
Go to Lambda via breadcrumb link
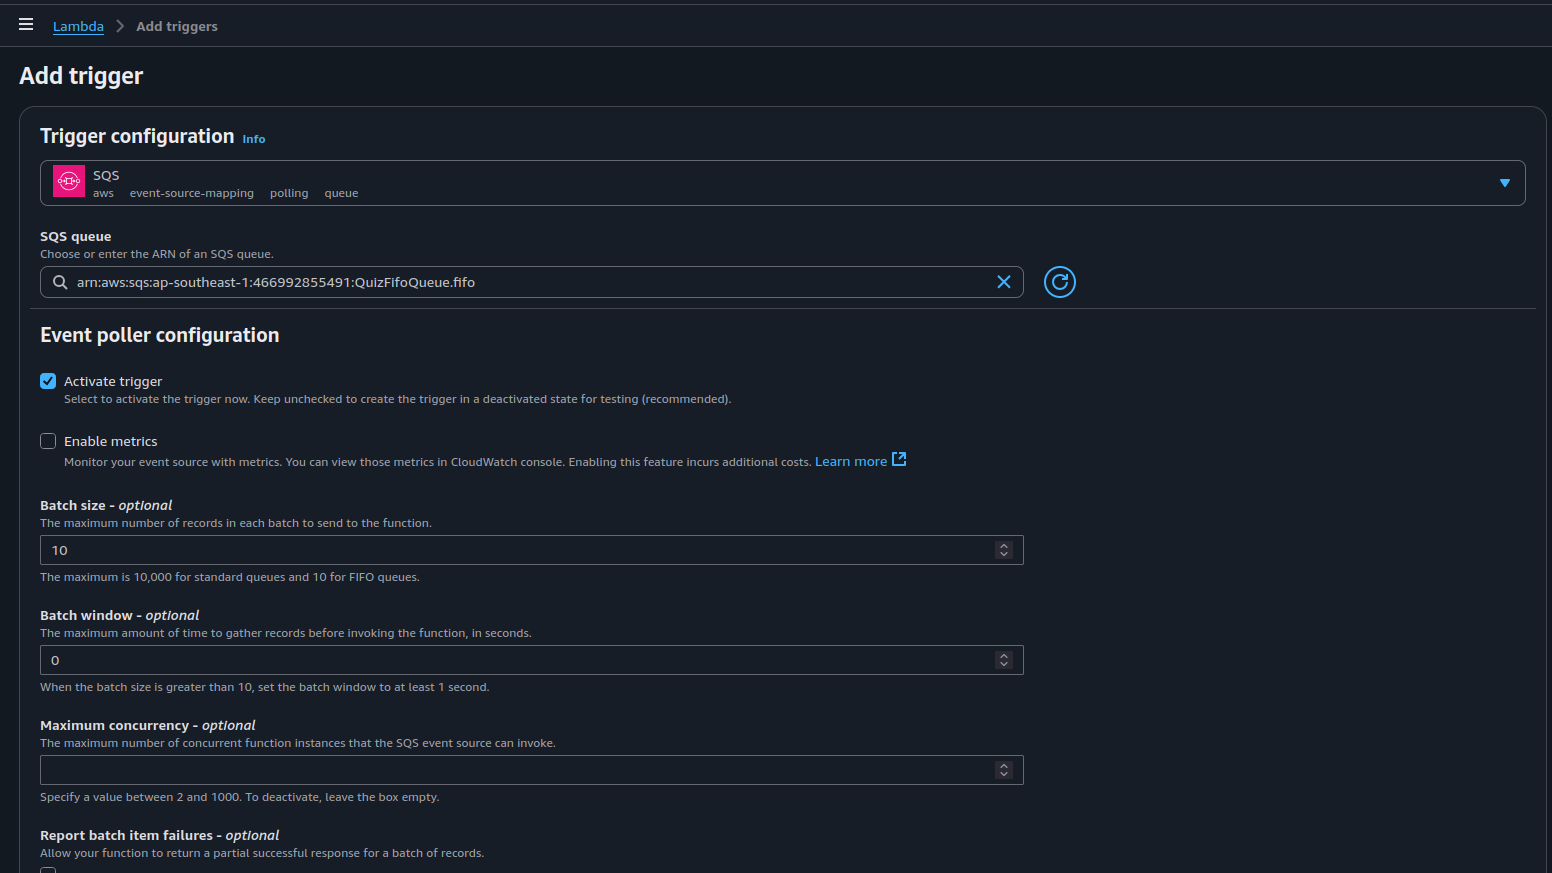(78, 26)
